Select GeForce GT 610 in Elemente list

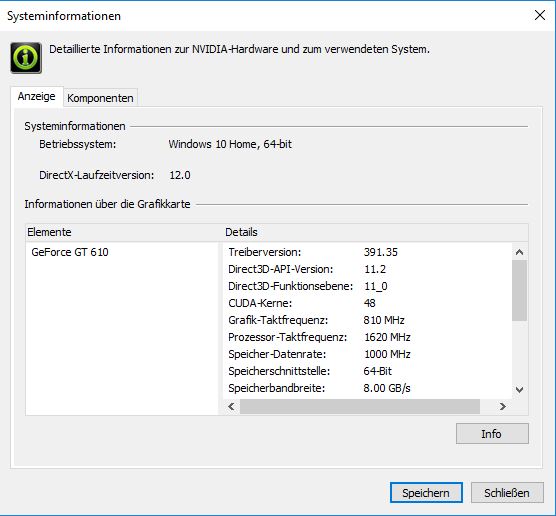click(70, 252)
